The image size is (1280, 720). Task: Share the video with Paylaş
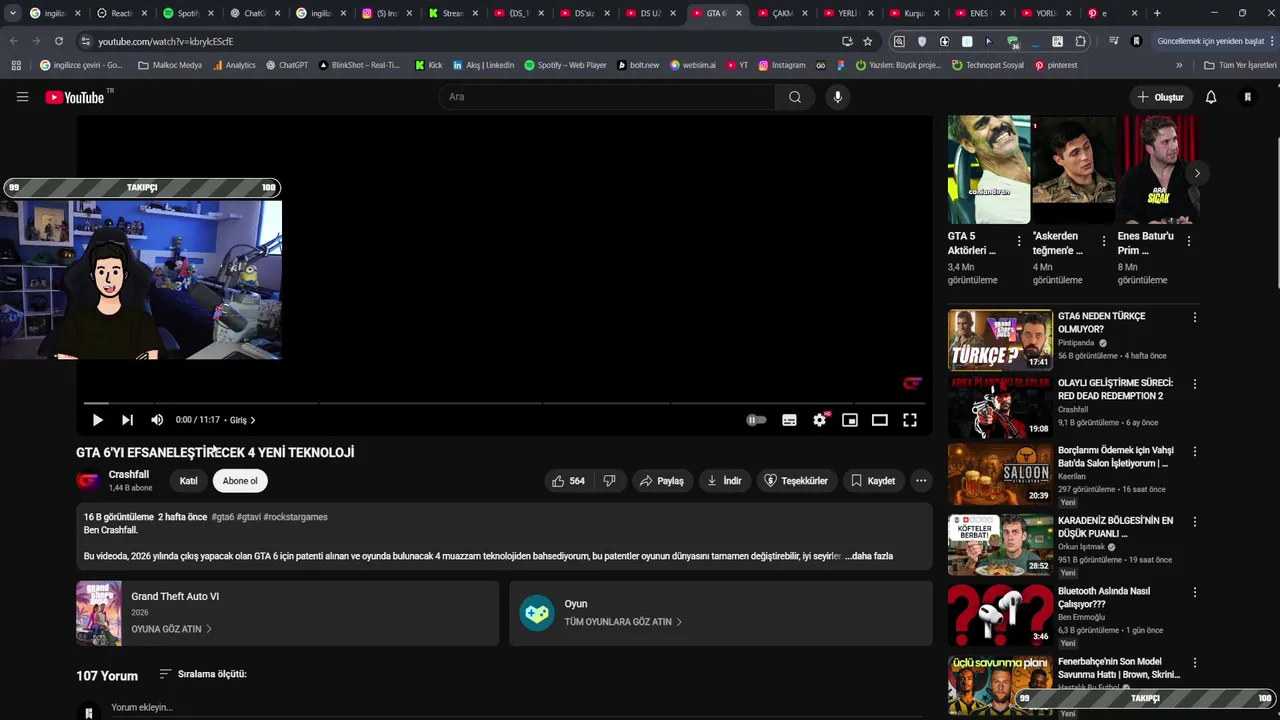click(662, 481)
